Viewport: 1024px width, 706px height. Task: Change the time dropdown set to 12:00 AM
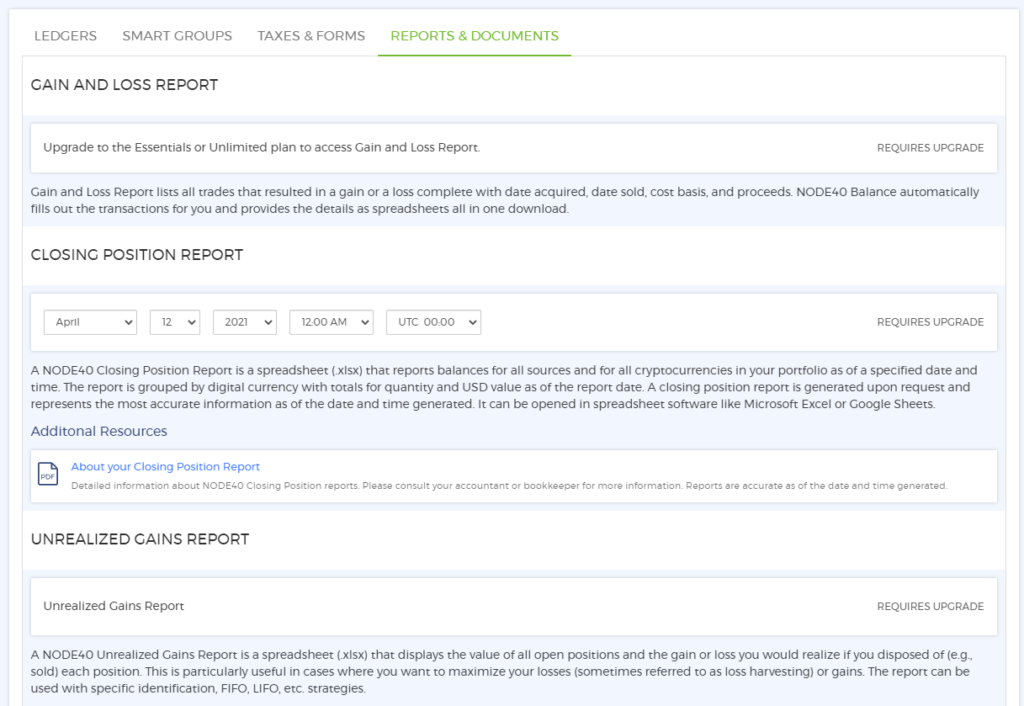(x=331, y=322)
